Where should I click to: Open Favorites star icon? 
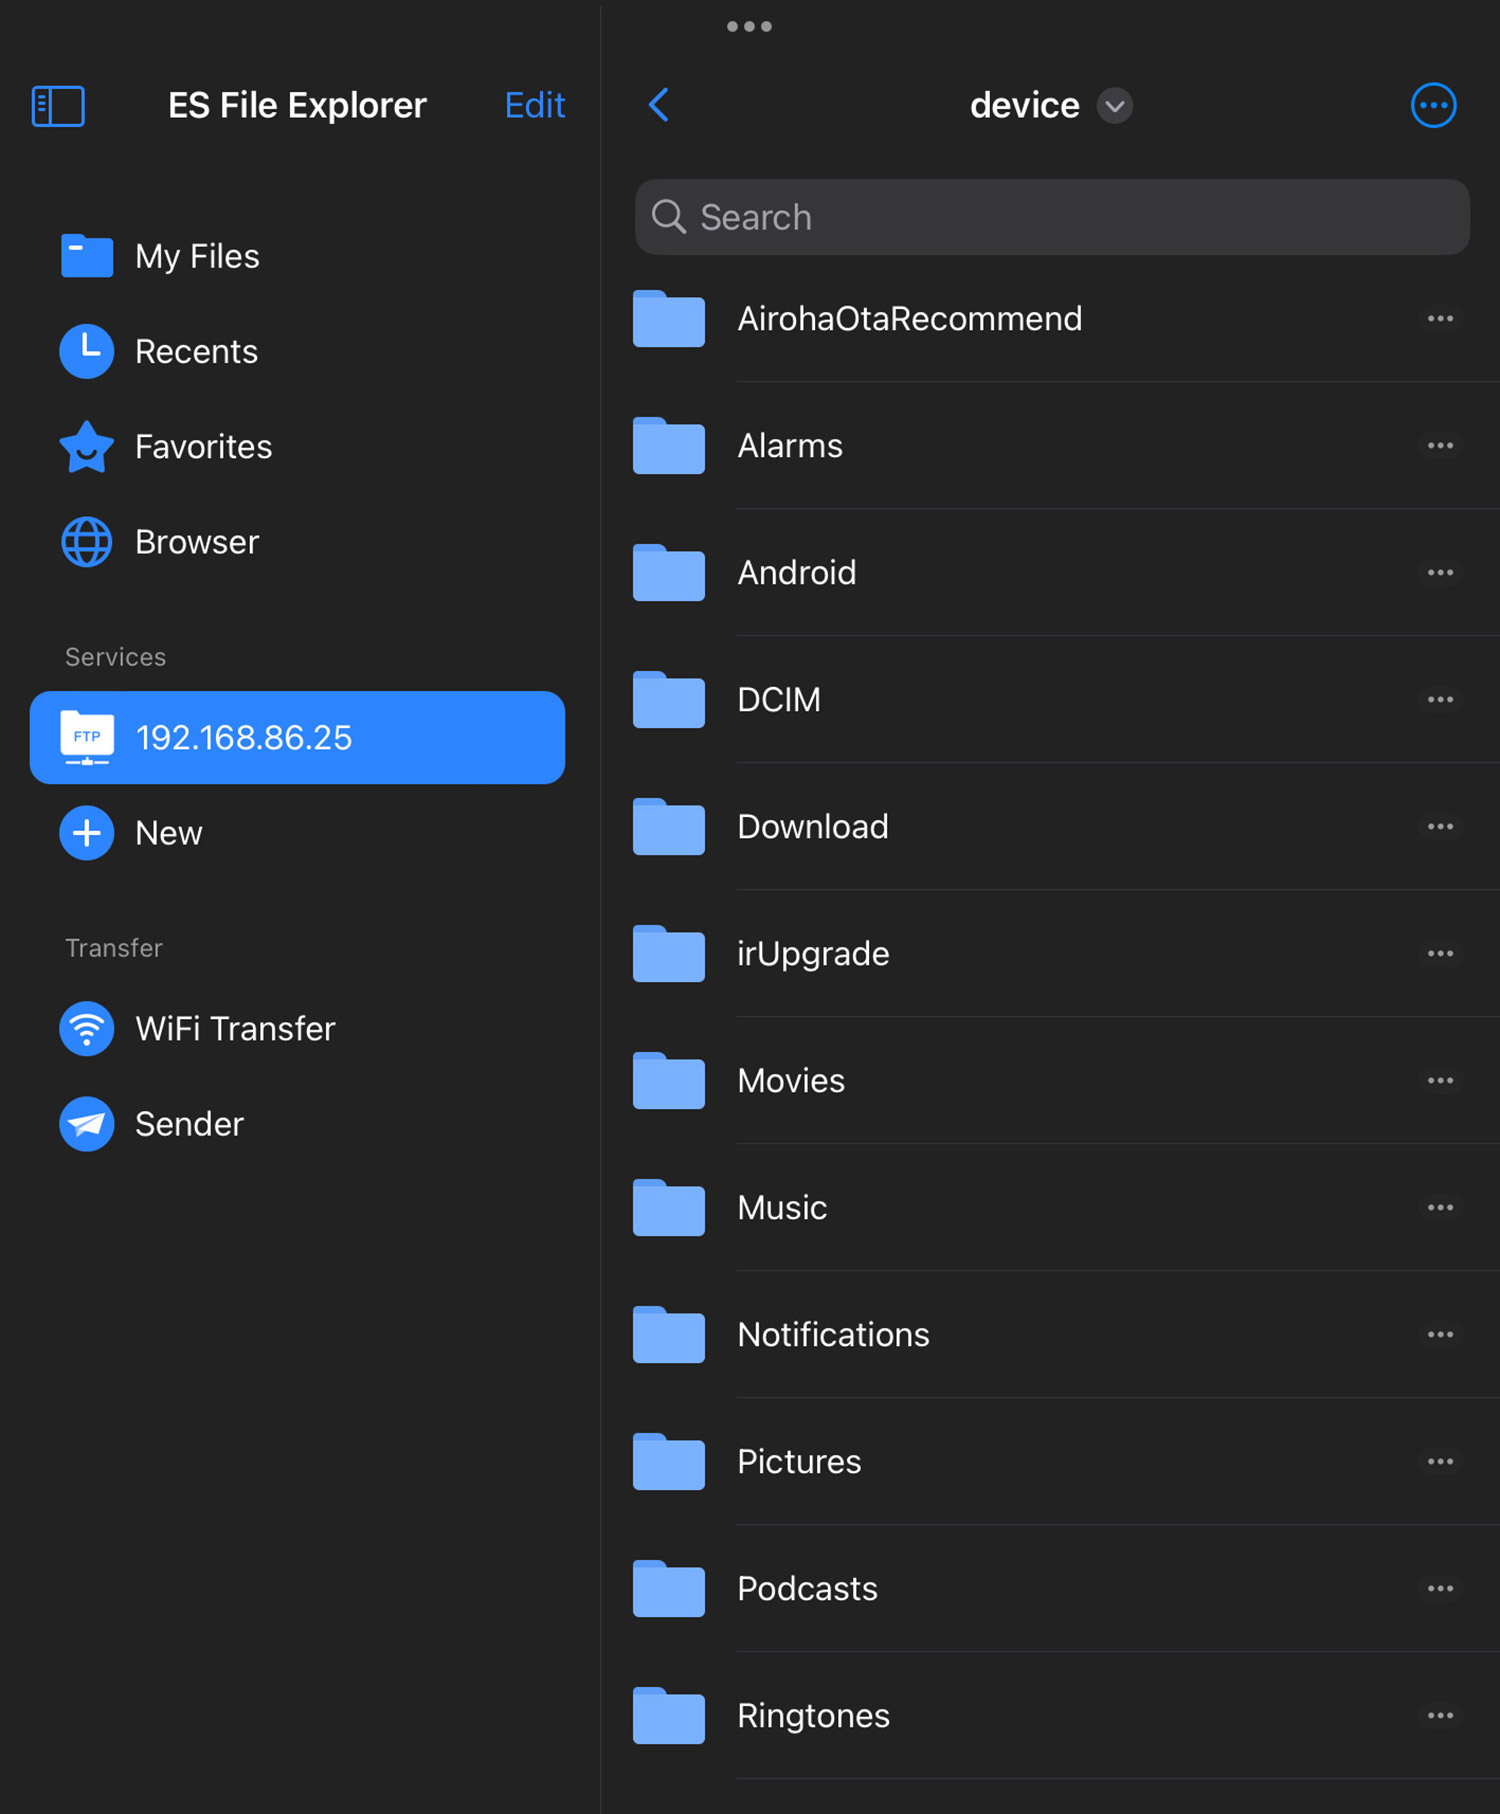click(87, 446)
